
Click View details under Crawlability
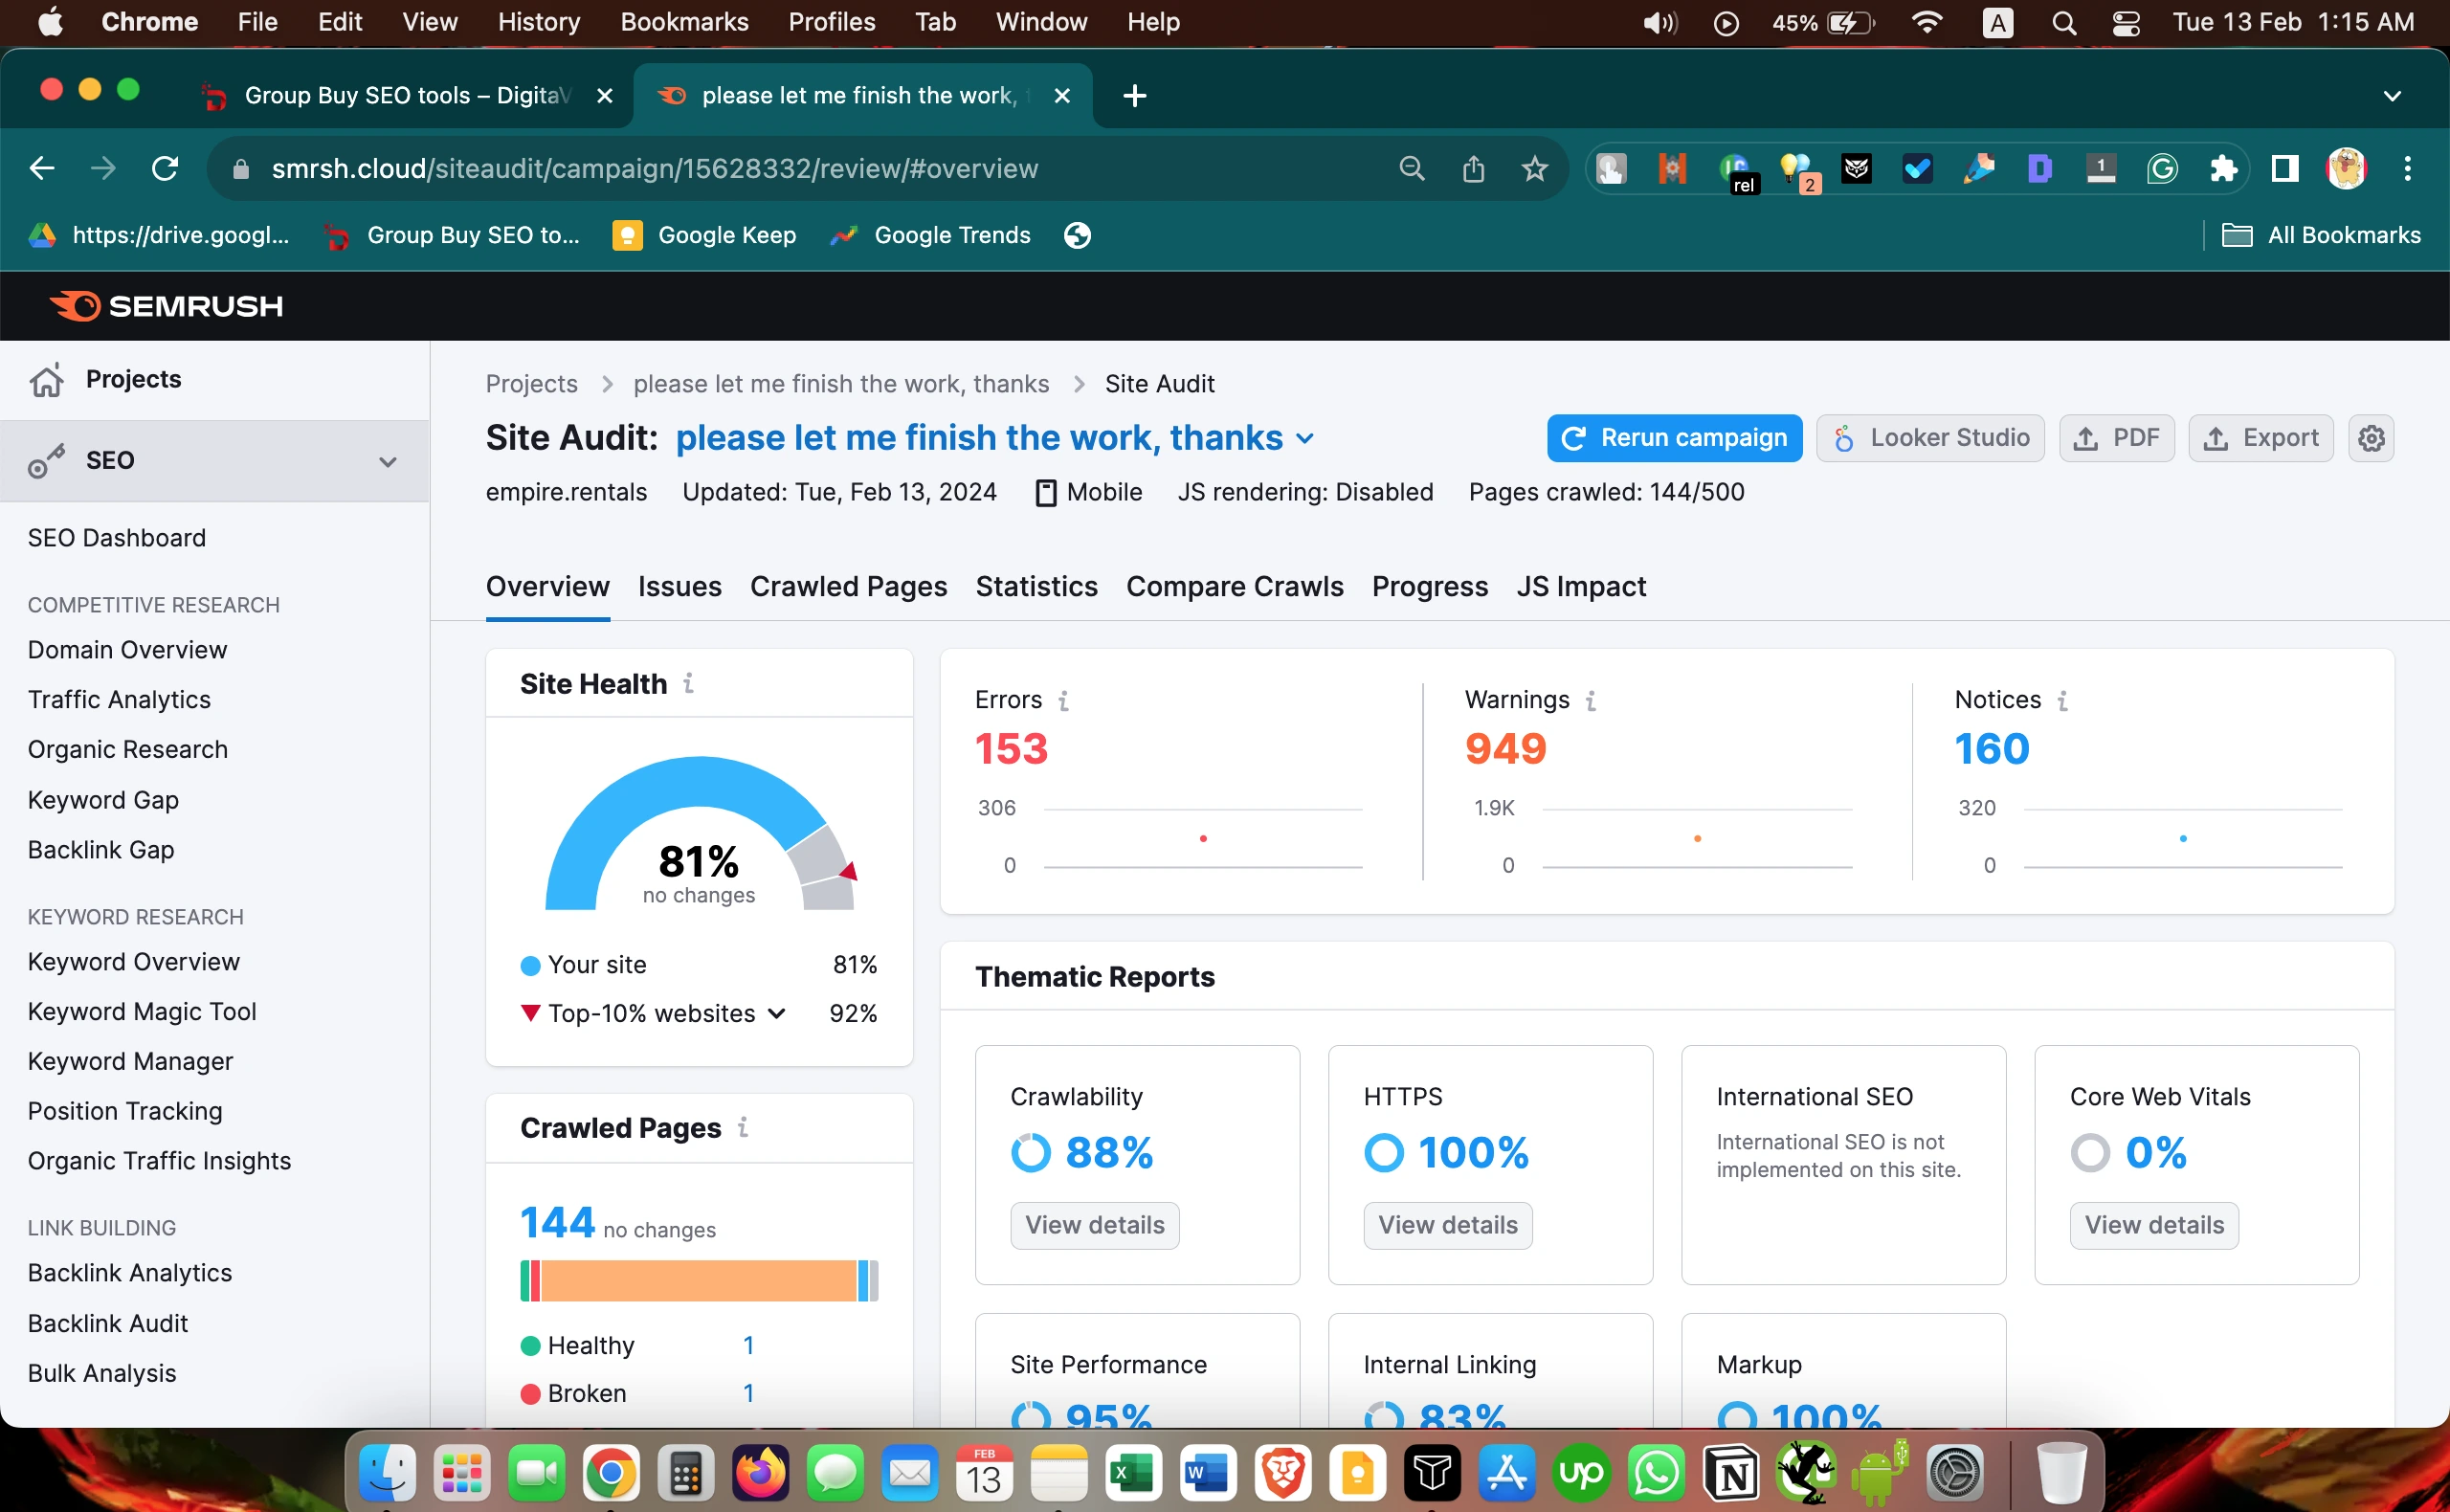tap(1094, 1225)
